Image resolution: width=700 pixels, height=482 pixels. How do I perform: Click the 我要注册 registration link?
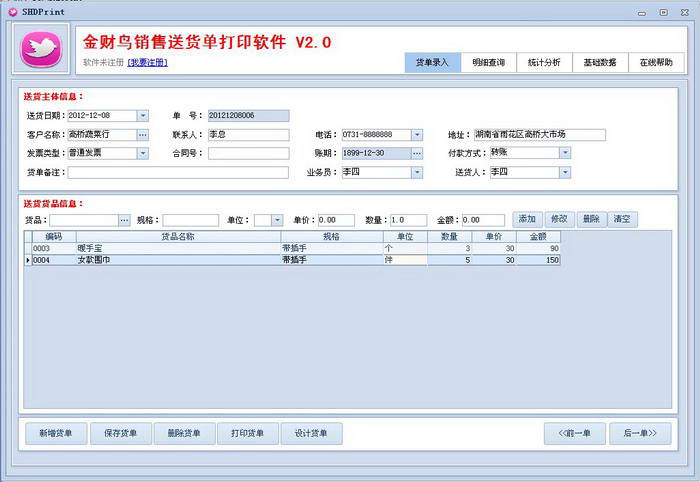(147, 62)
